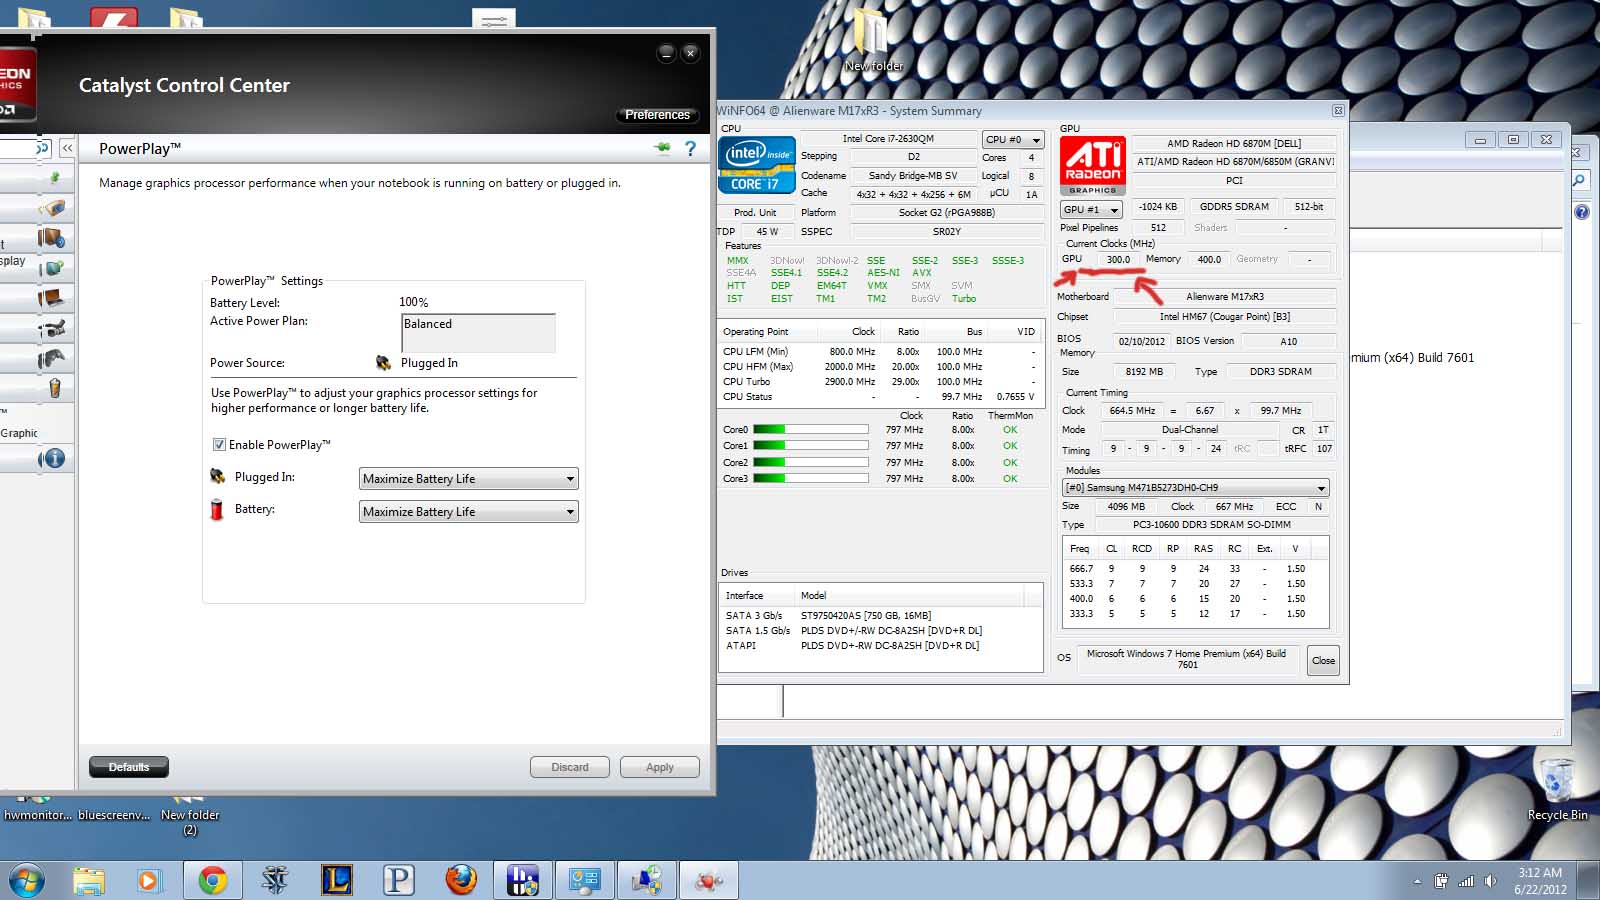The height and width of the screenshot is (900, 1600).
Task: Open the gamepad gaming icon in sidebar
Action: (52, 358)
